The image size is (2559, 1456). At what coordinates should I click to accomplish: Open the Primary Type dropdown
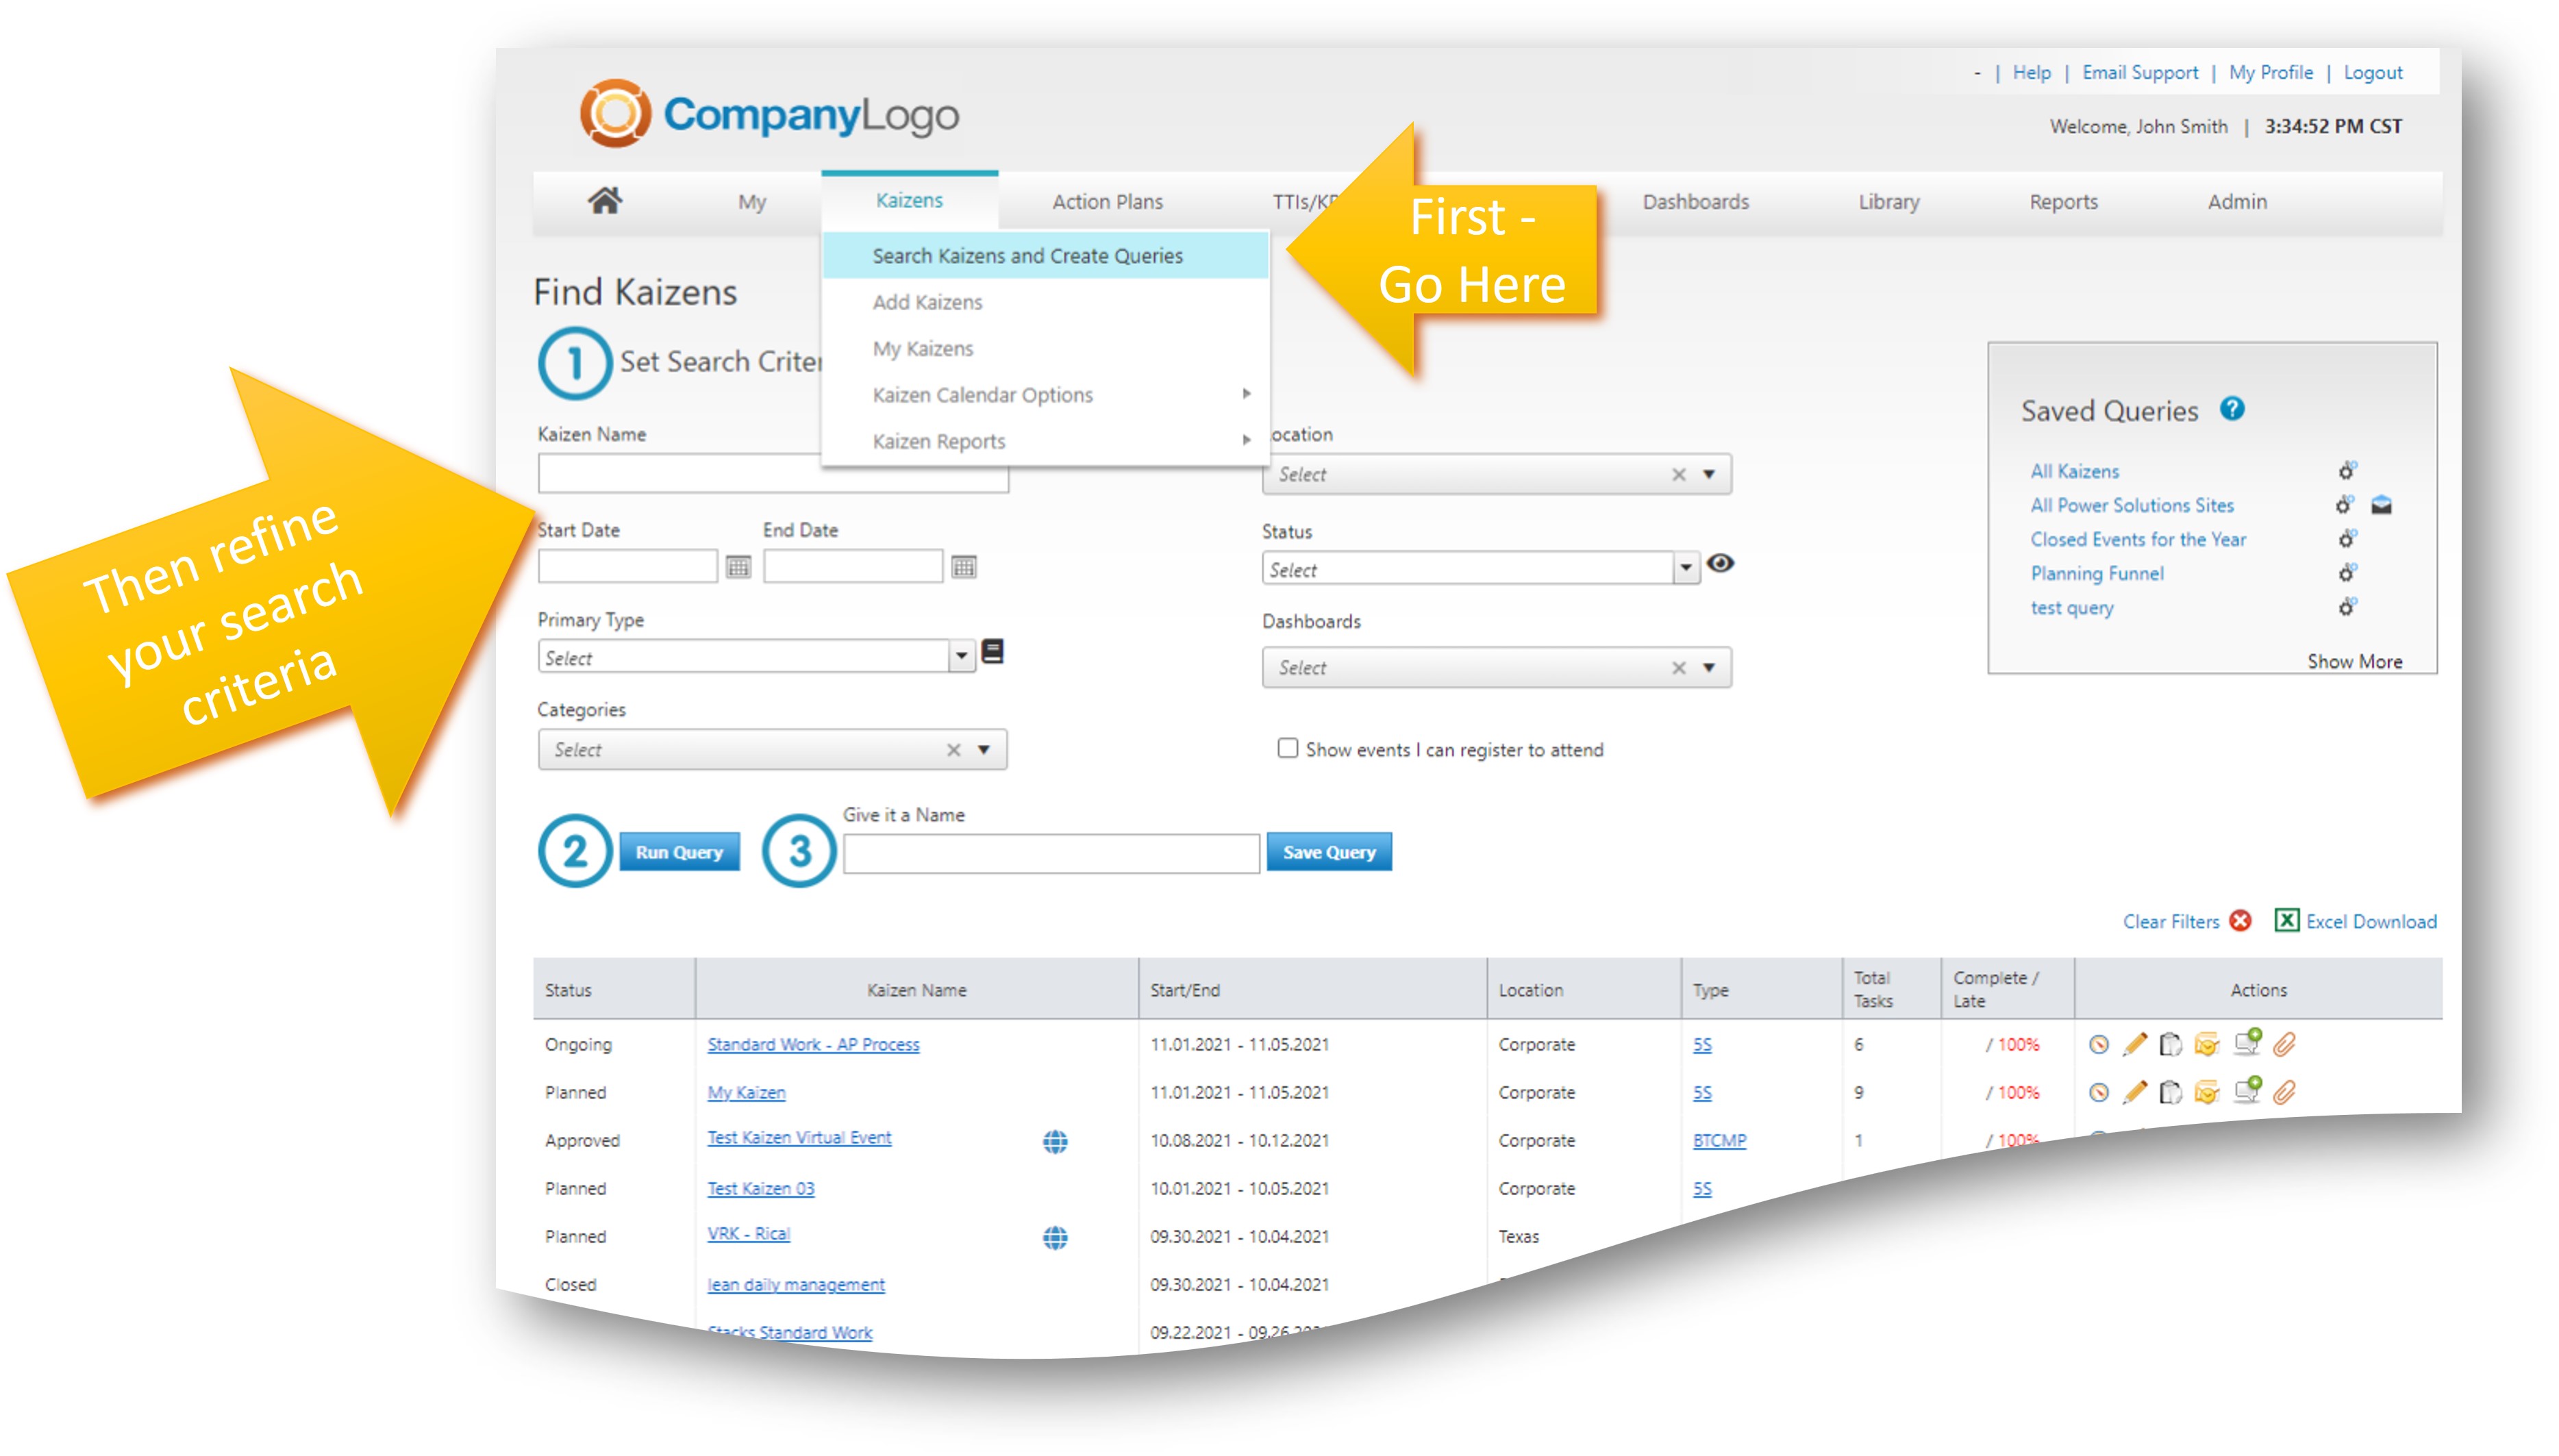(961, 657)
